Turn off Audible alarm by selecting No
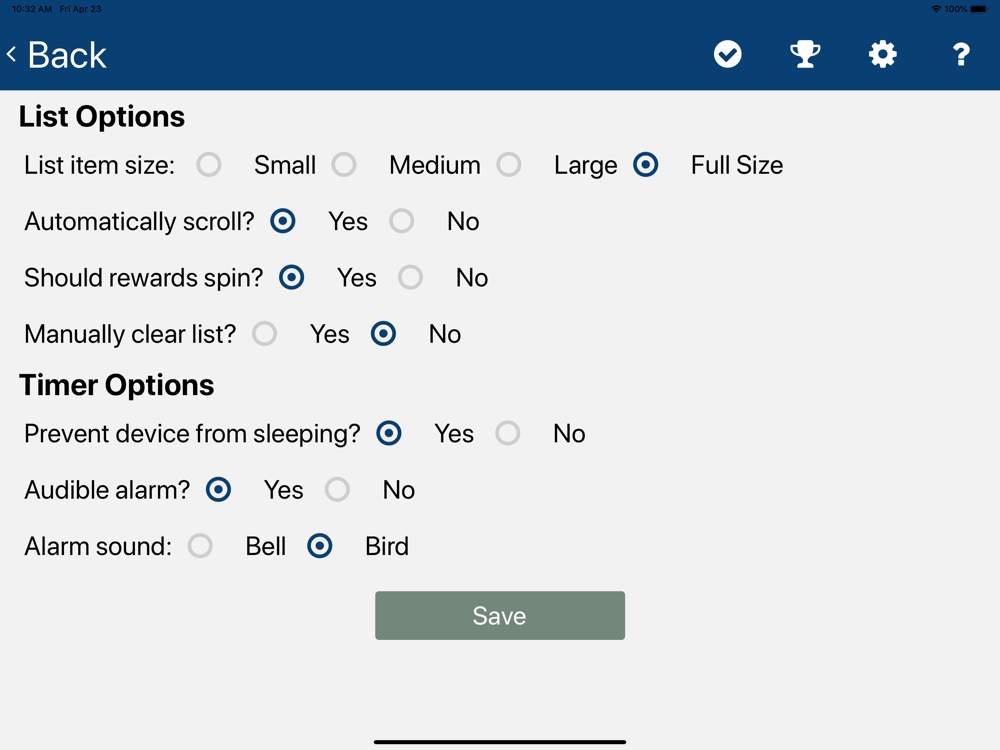 [x=337, y=490]
